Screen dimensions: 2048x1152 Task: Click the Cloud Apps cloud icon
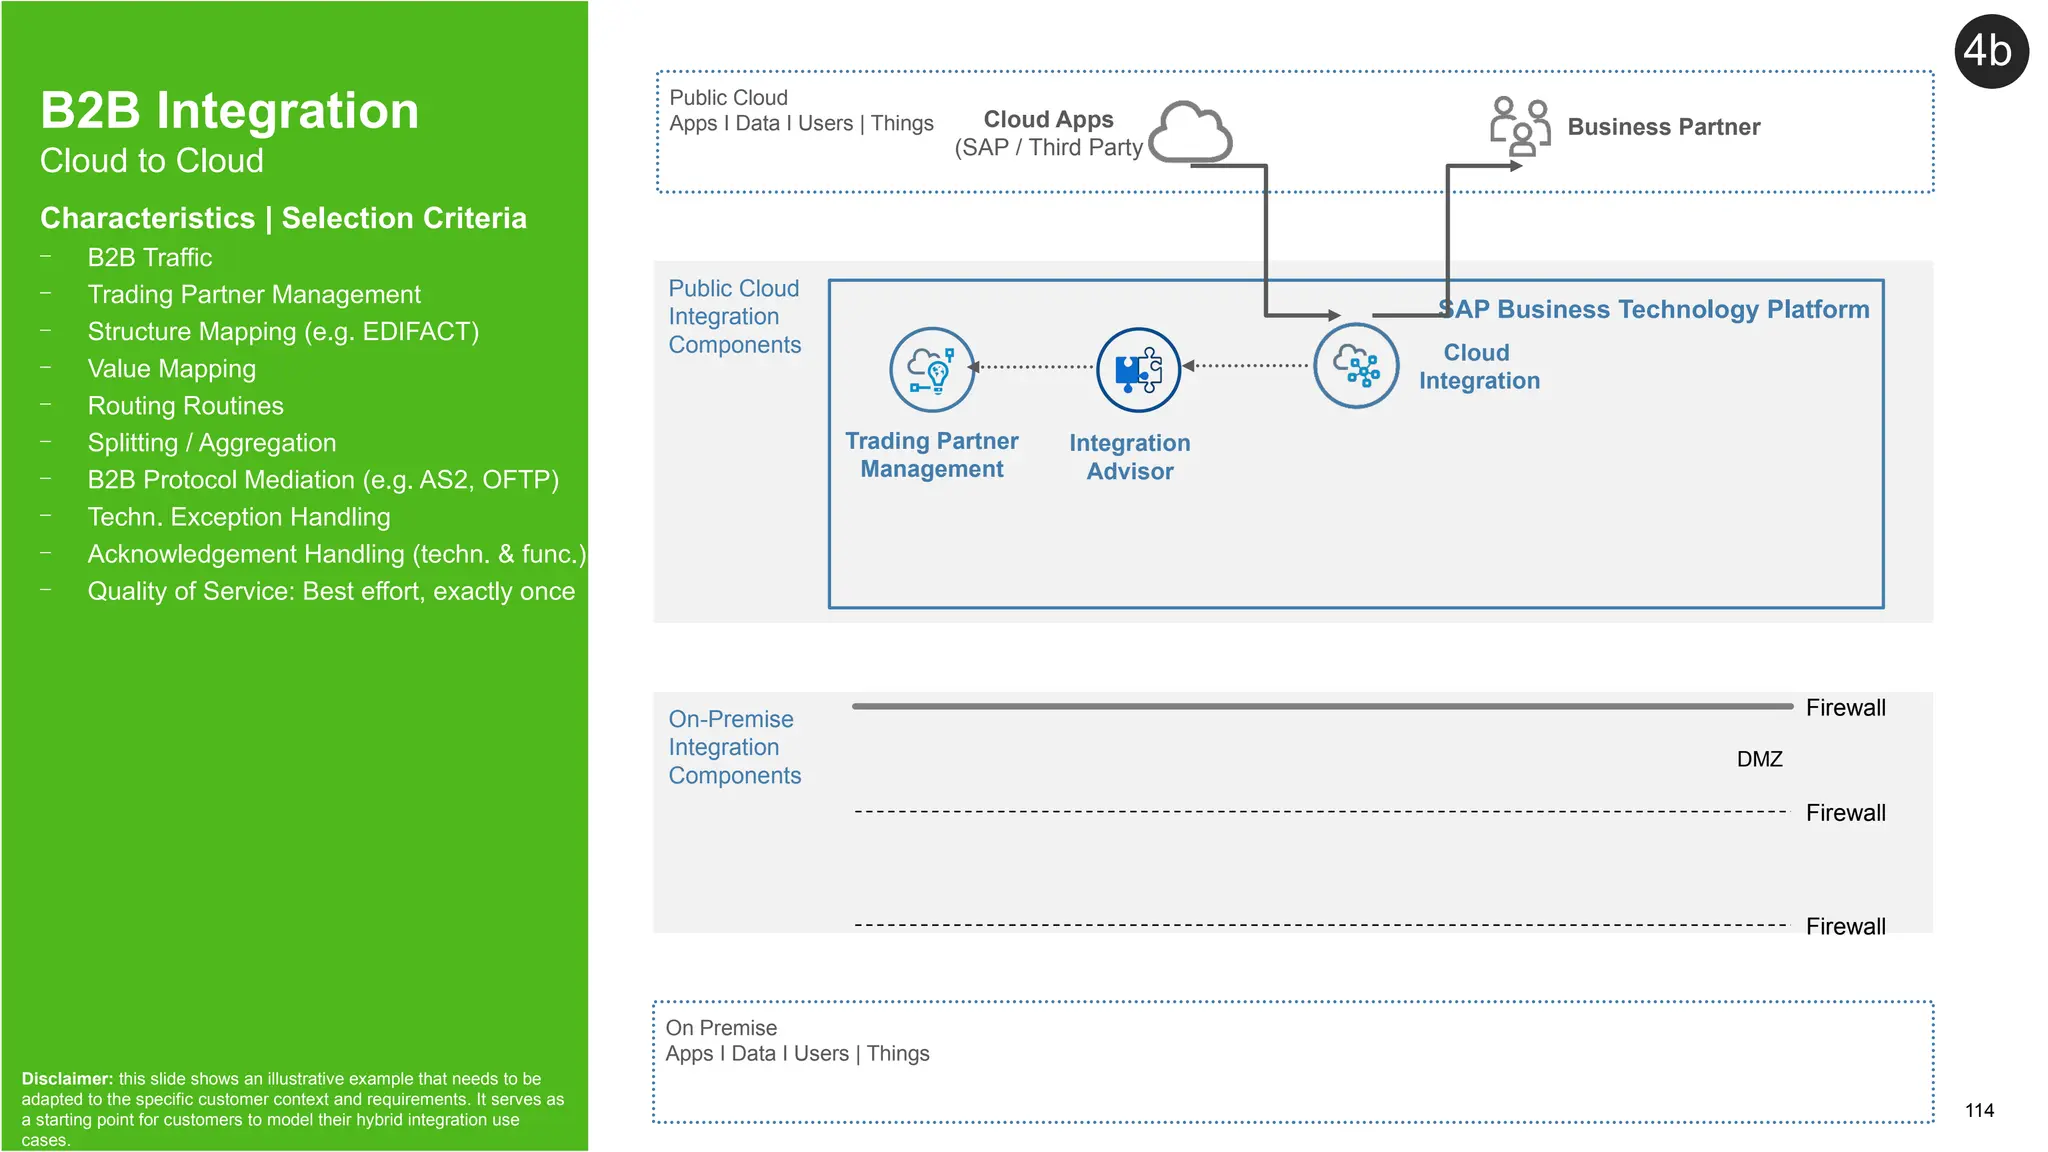click(1190, 132)
